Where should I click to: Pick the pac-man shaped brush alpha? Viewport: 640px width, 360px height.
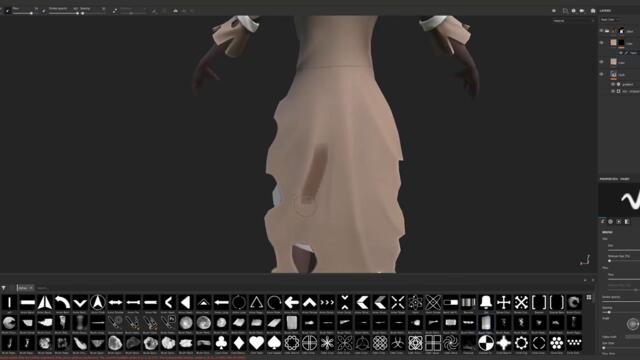9,323
